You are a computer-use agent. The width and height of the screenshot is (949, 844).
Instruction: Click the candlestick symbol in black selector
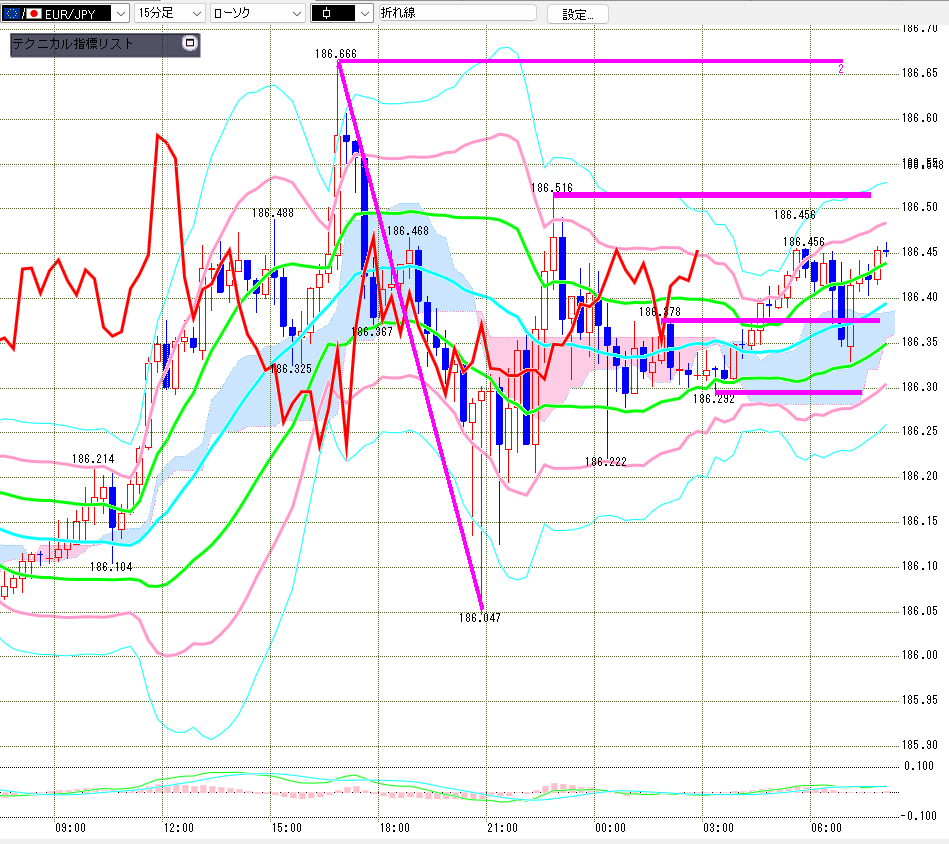pos(327,13)
